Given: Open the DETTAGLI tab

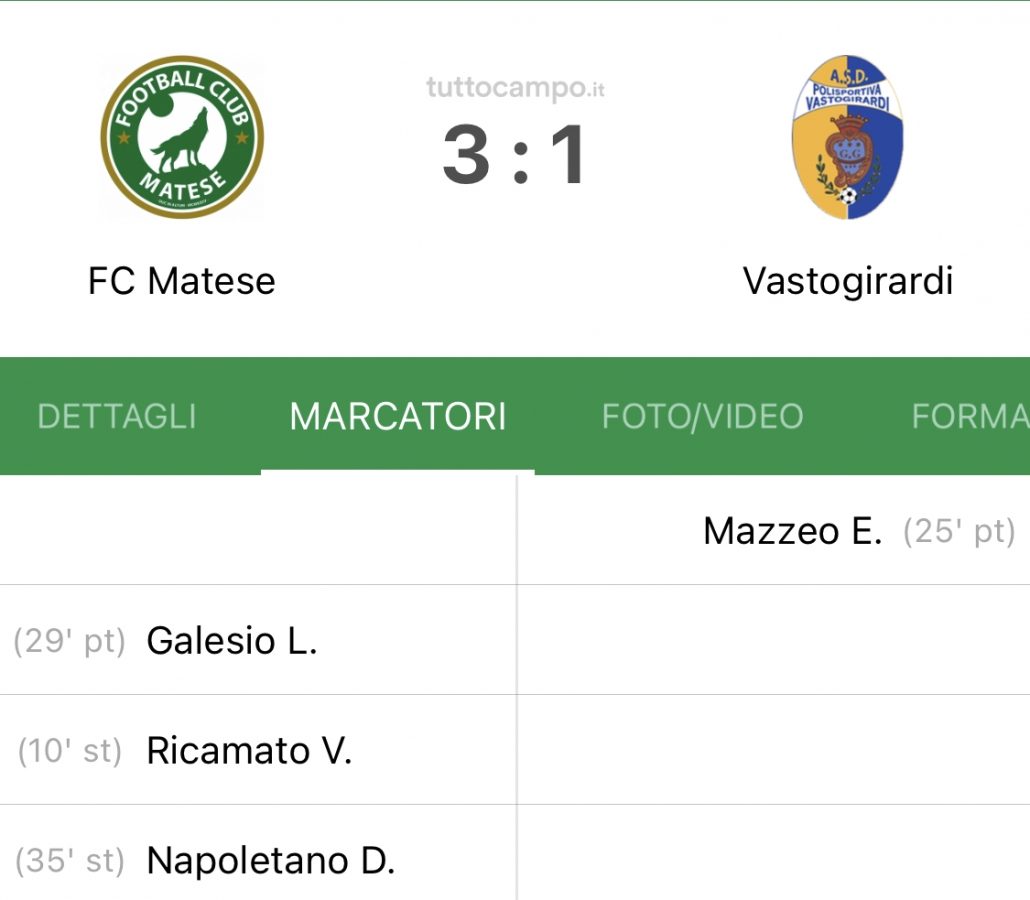Looking at the screenshot, I should pos(117,416).
